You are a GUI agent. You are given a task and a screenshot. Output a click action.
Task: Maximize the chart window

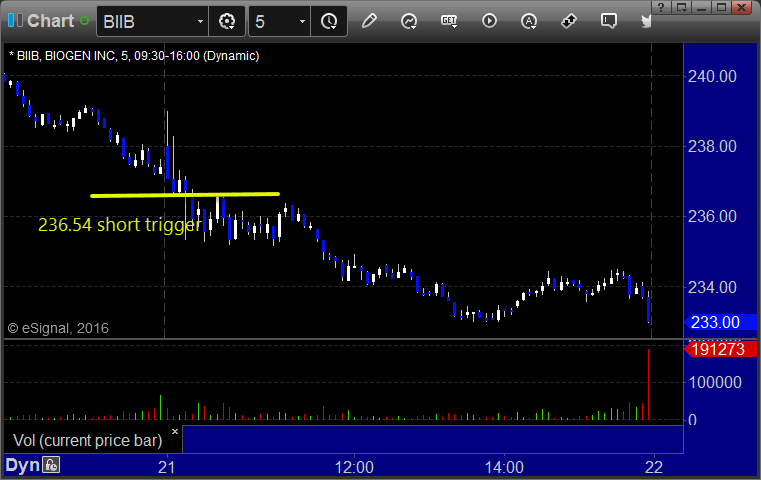click(x=722, y=7)
